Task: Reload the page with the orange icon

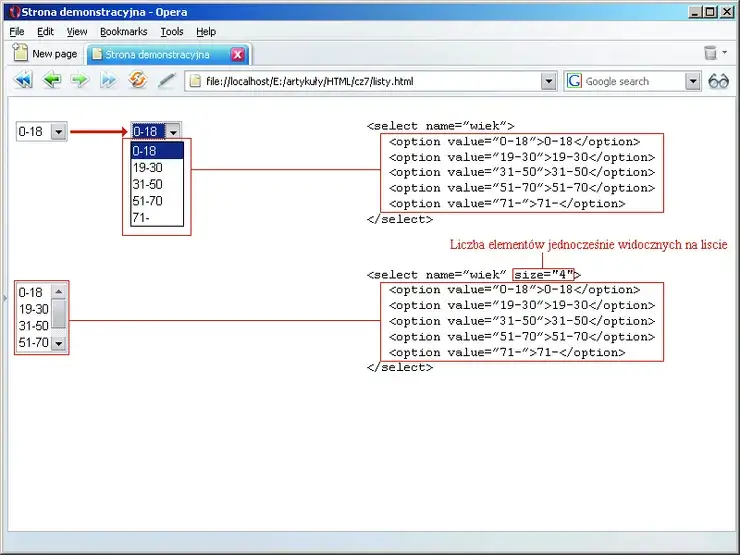Action: point(137,80)
